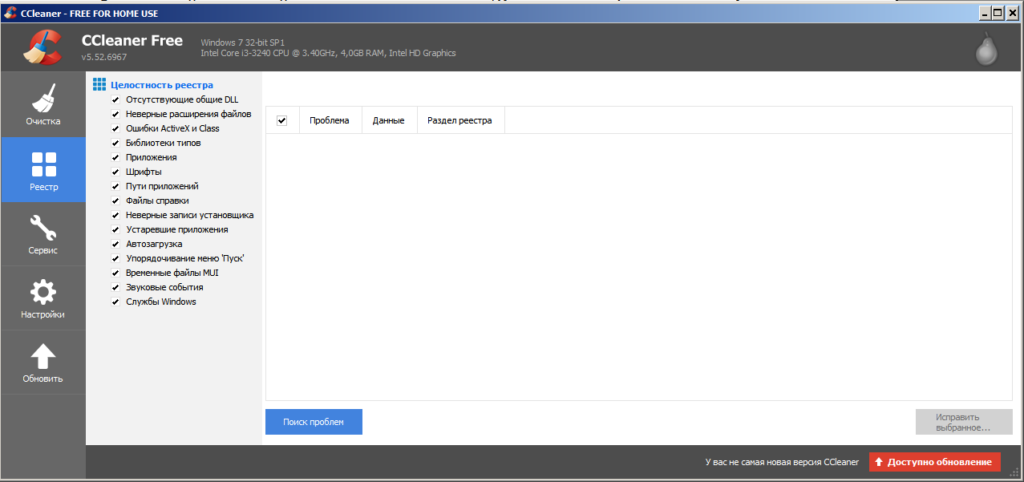
Task: Toggle the select-all checkbox in table header
Action: [x=282, y=121]
